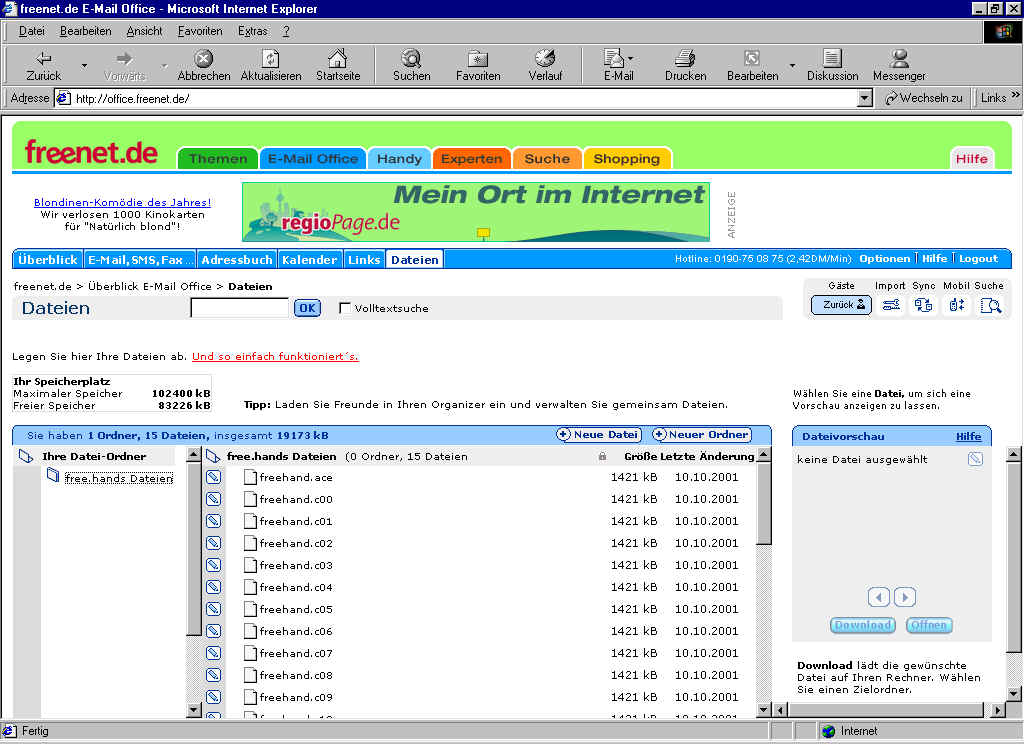The image size is (1024, 744).
Task: Open the Ansicht menu
Action: (x=144, y=31)
